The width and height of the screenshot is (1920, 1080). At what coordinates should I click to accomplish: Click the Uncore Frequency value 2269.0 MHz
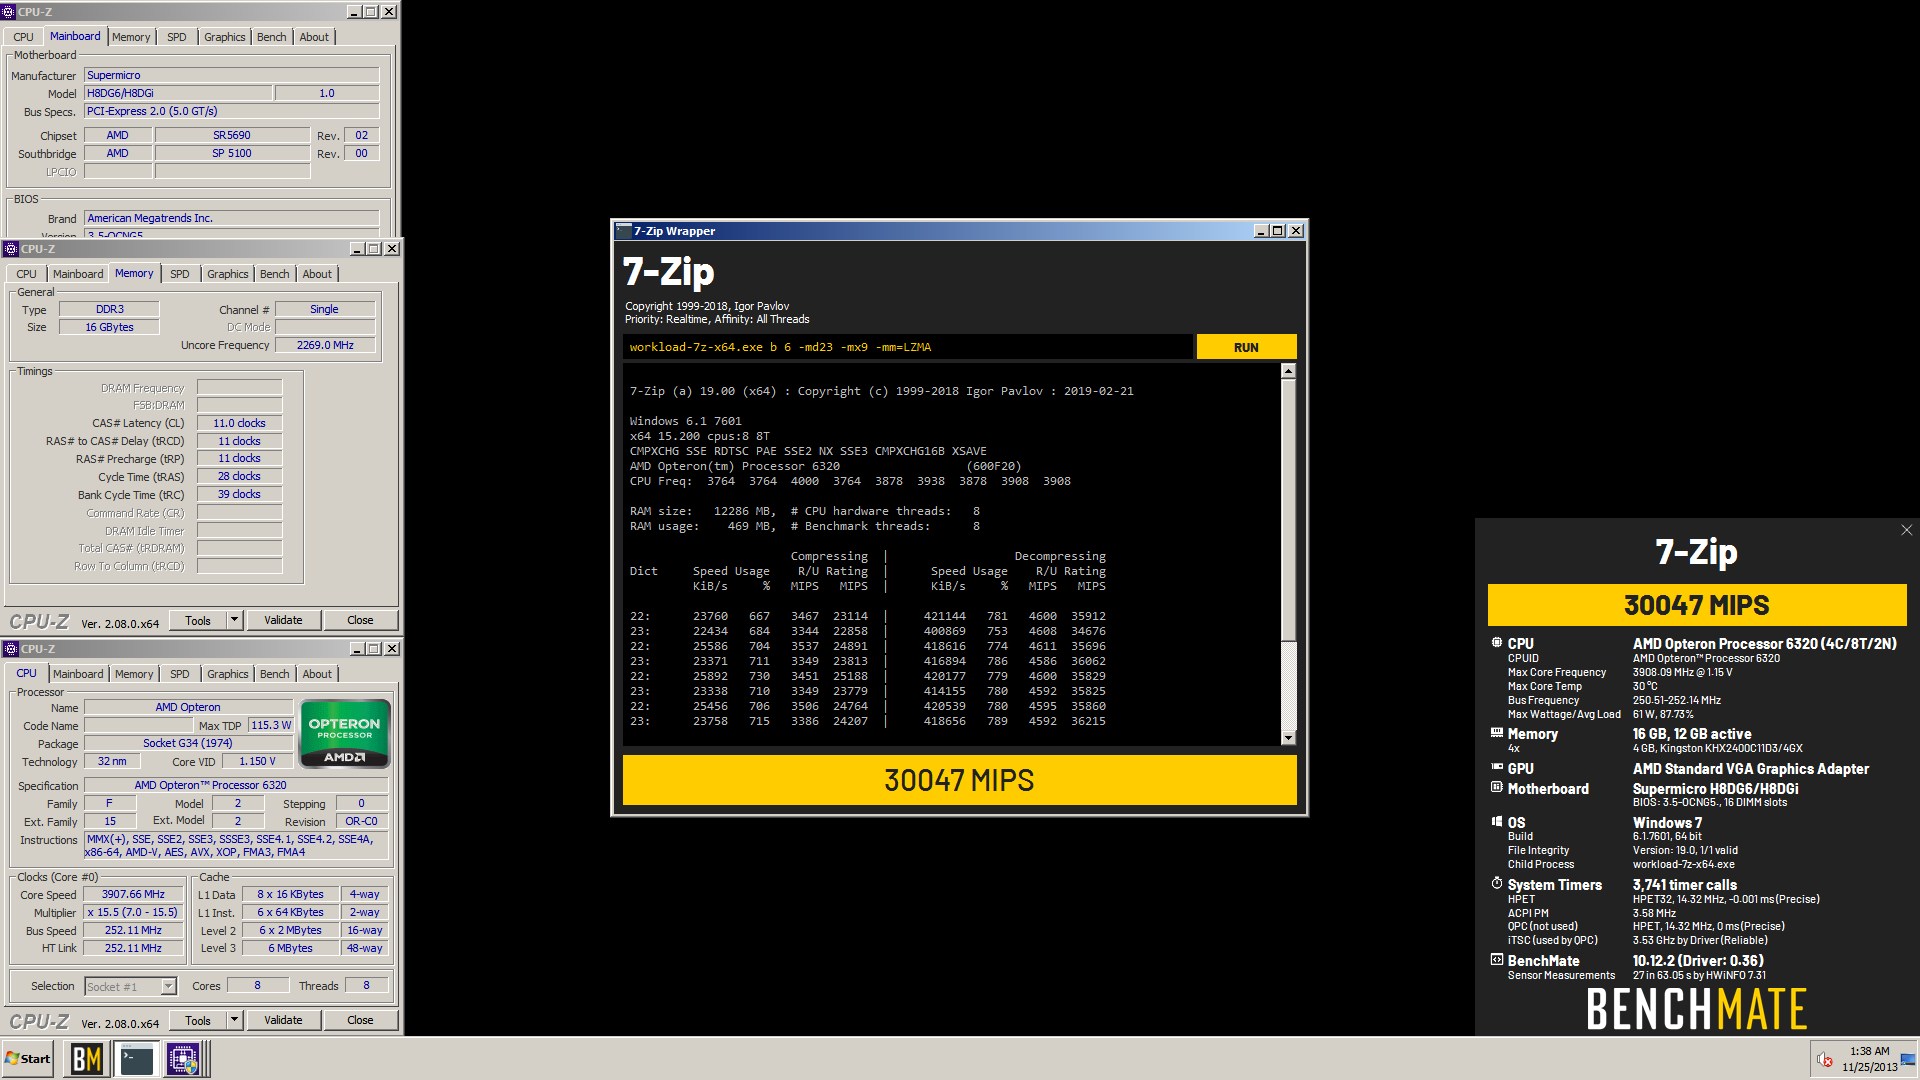[325, 345]
